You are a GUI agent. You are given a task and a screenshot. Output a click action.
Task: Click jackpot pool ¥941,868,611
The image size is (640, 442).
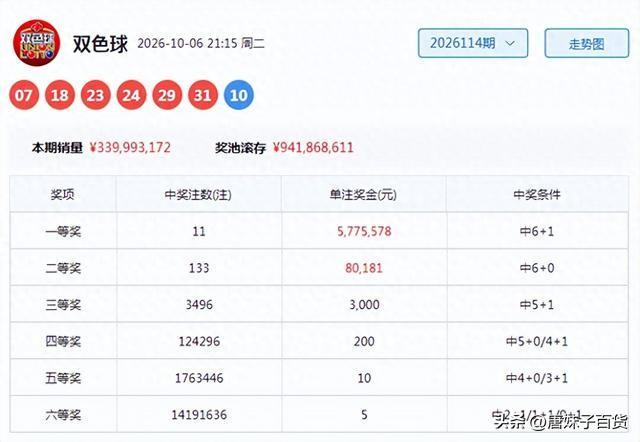[x=313, y=147]
